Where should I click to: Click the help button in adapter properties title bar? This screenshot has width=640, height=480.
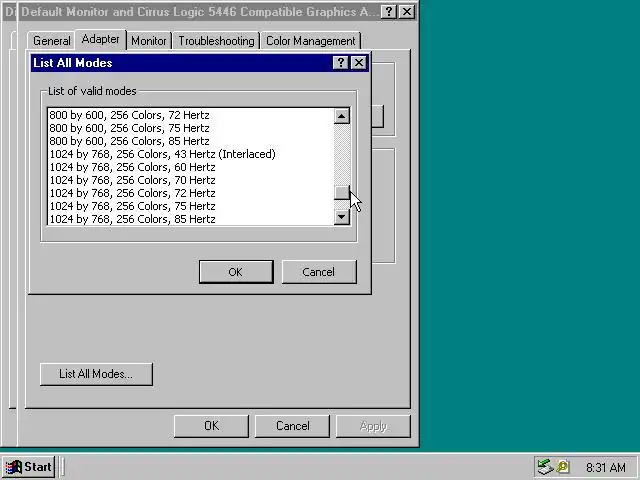tap(389, 11)
